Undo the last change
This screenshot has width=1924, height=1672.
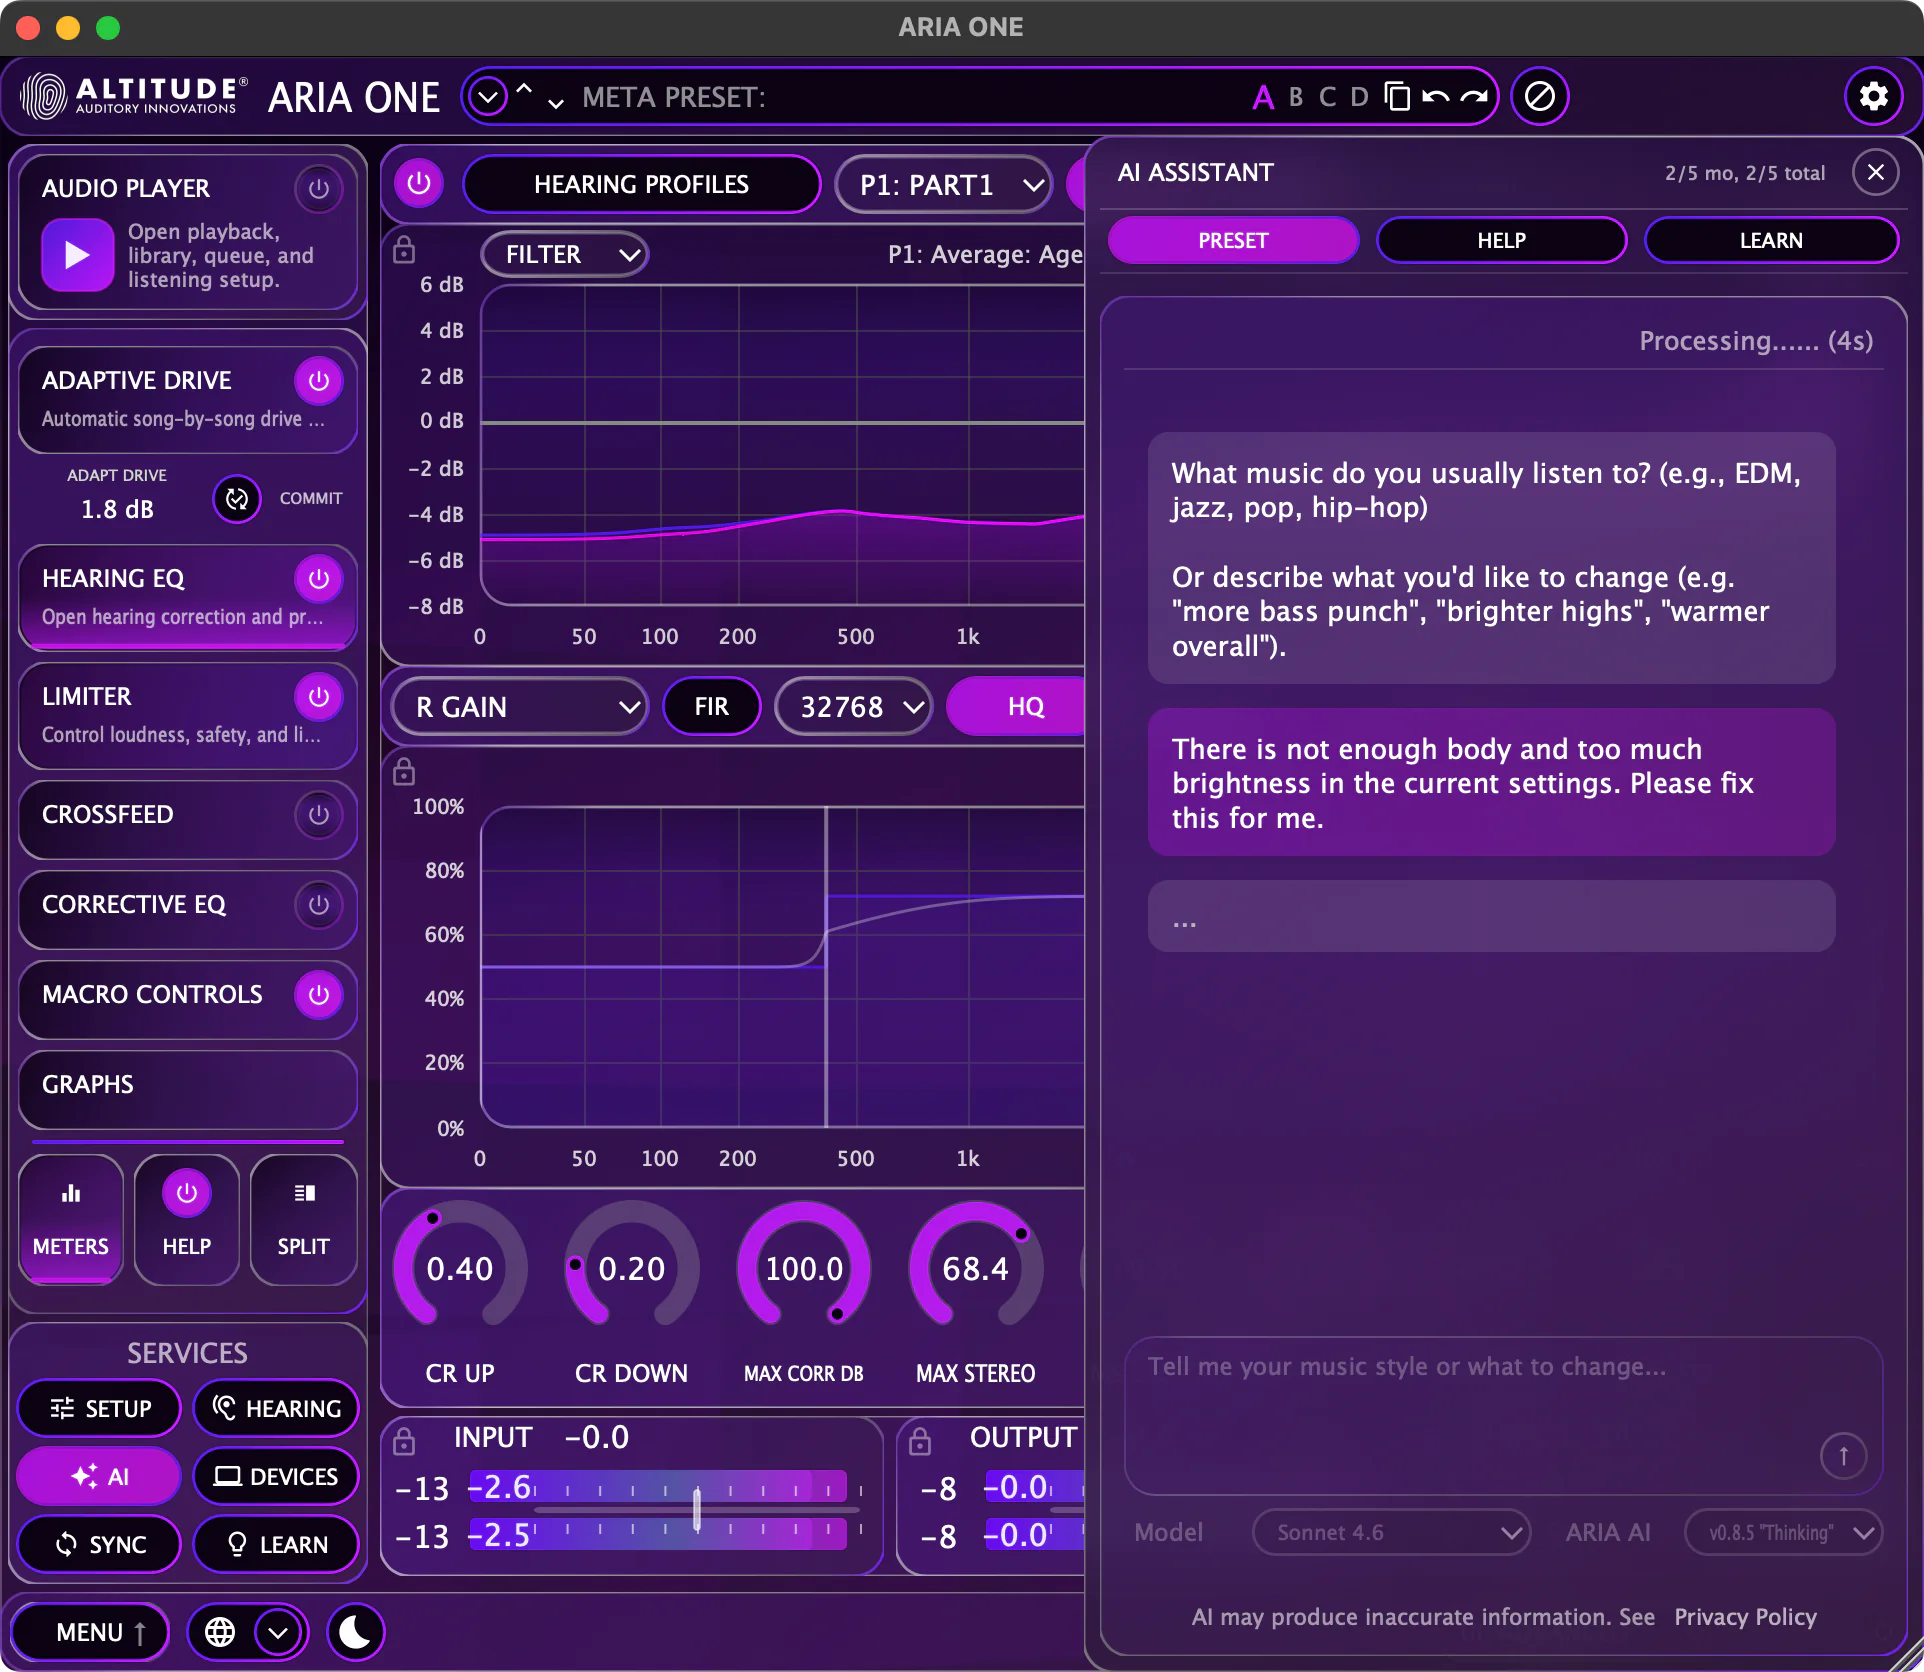click(x=1435, y=96)
